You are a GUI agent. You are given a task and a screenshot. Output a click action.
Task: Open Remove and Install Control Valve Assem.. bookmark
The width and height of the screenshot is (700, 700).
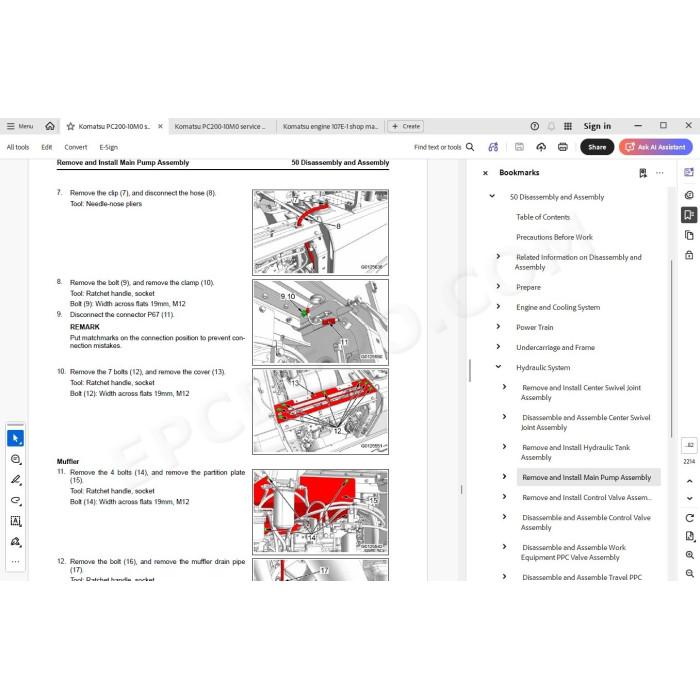tap(587, 497)
